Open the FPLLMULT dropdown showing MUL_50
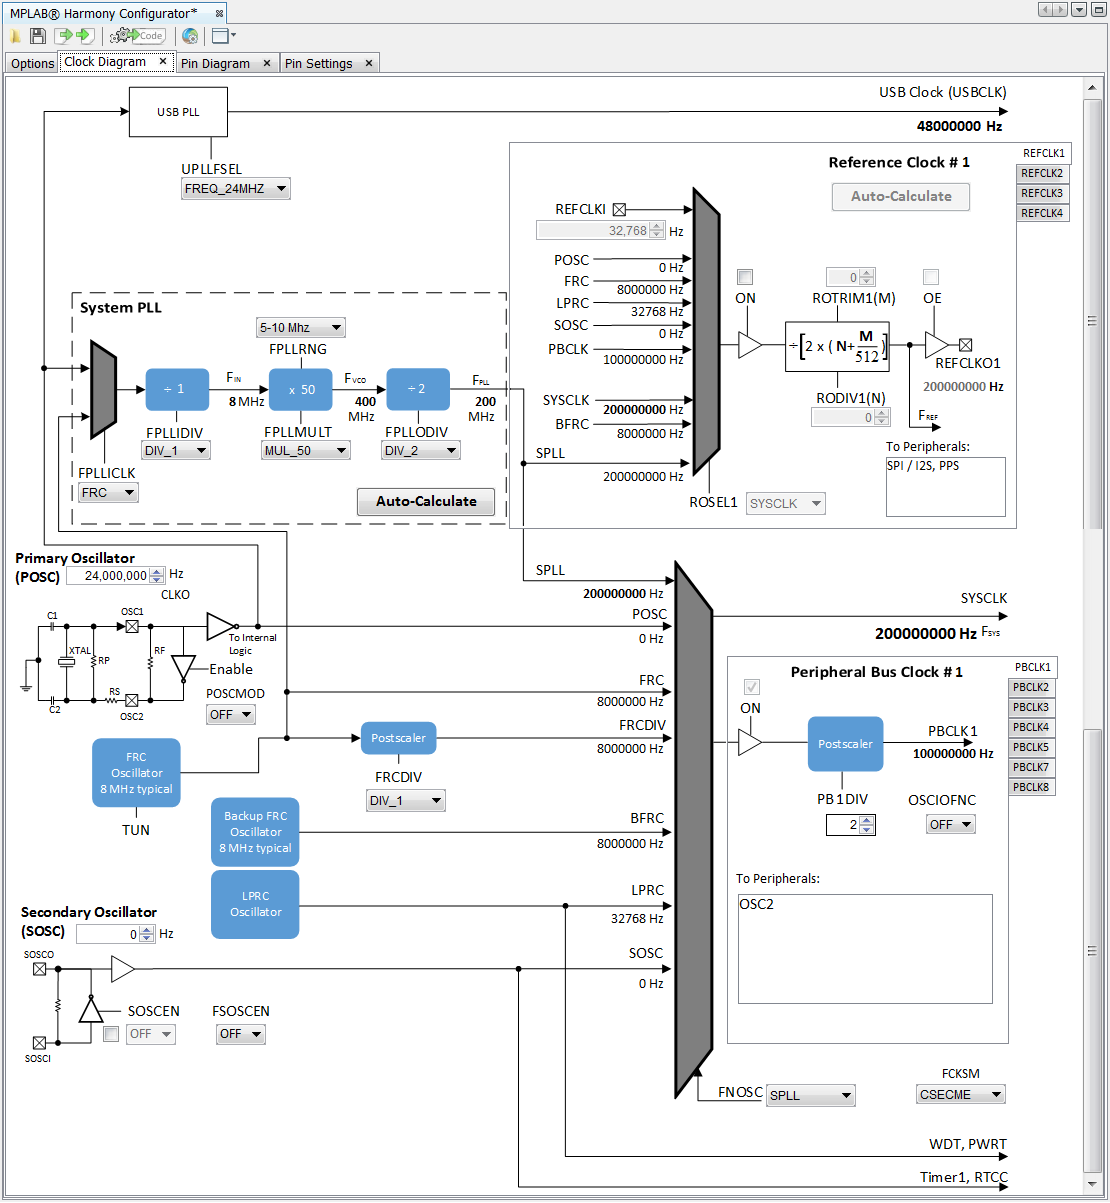 [305, 450]
